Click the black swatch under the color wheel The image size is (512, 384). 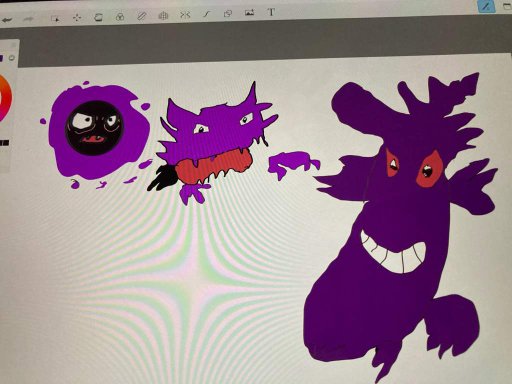click(4, 143)
